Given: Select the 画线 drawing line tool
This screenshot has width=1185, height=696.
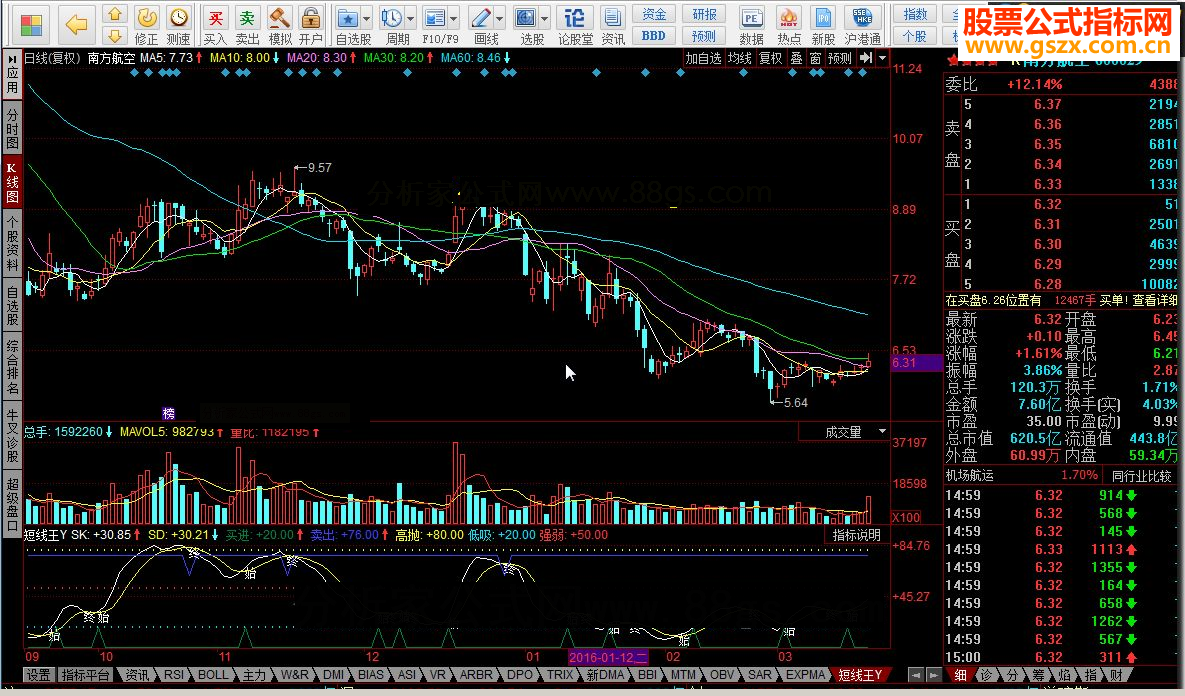Looking at the screenshot, I should pyautogui.click(x=481, y=26).
